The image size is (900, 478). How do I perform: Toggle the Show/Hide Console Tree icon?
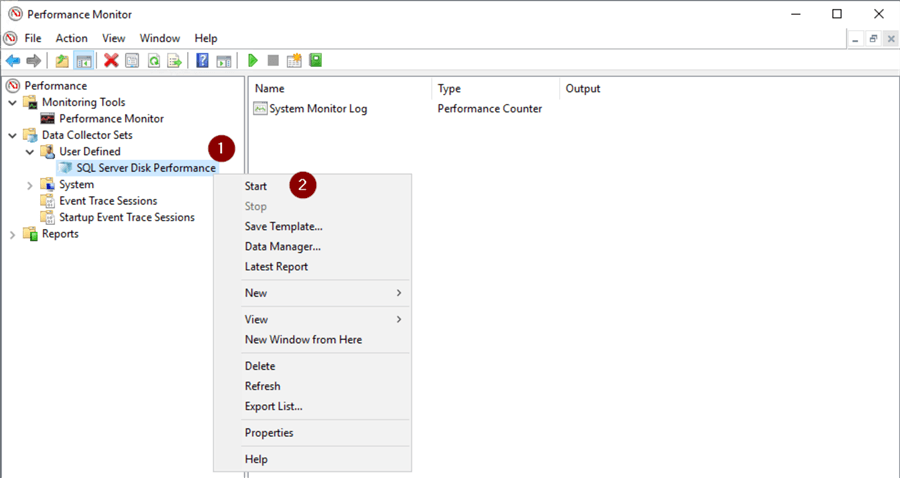click(84, 60)
